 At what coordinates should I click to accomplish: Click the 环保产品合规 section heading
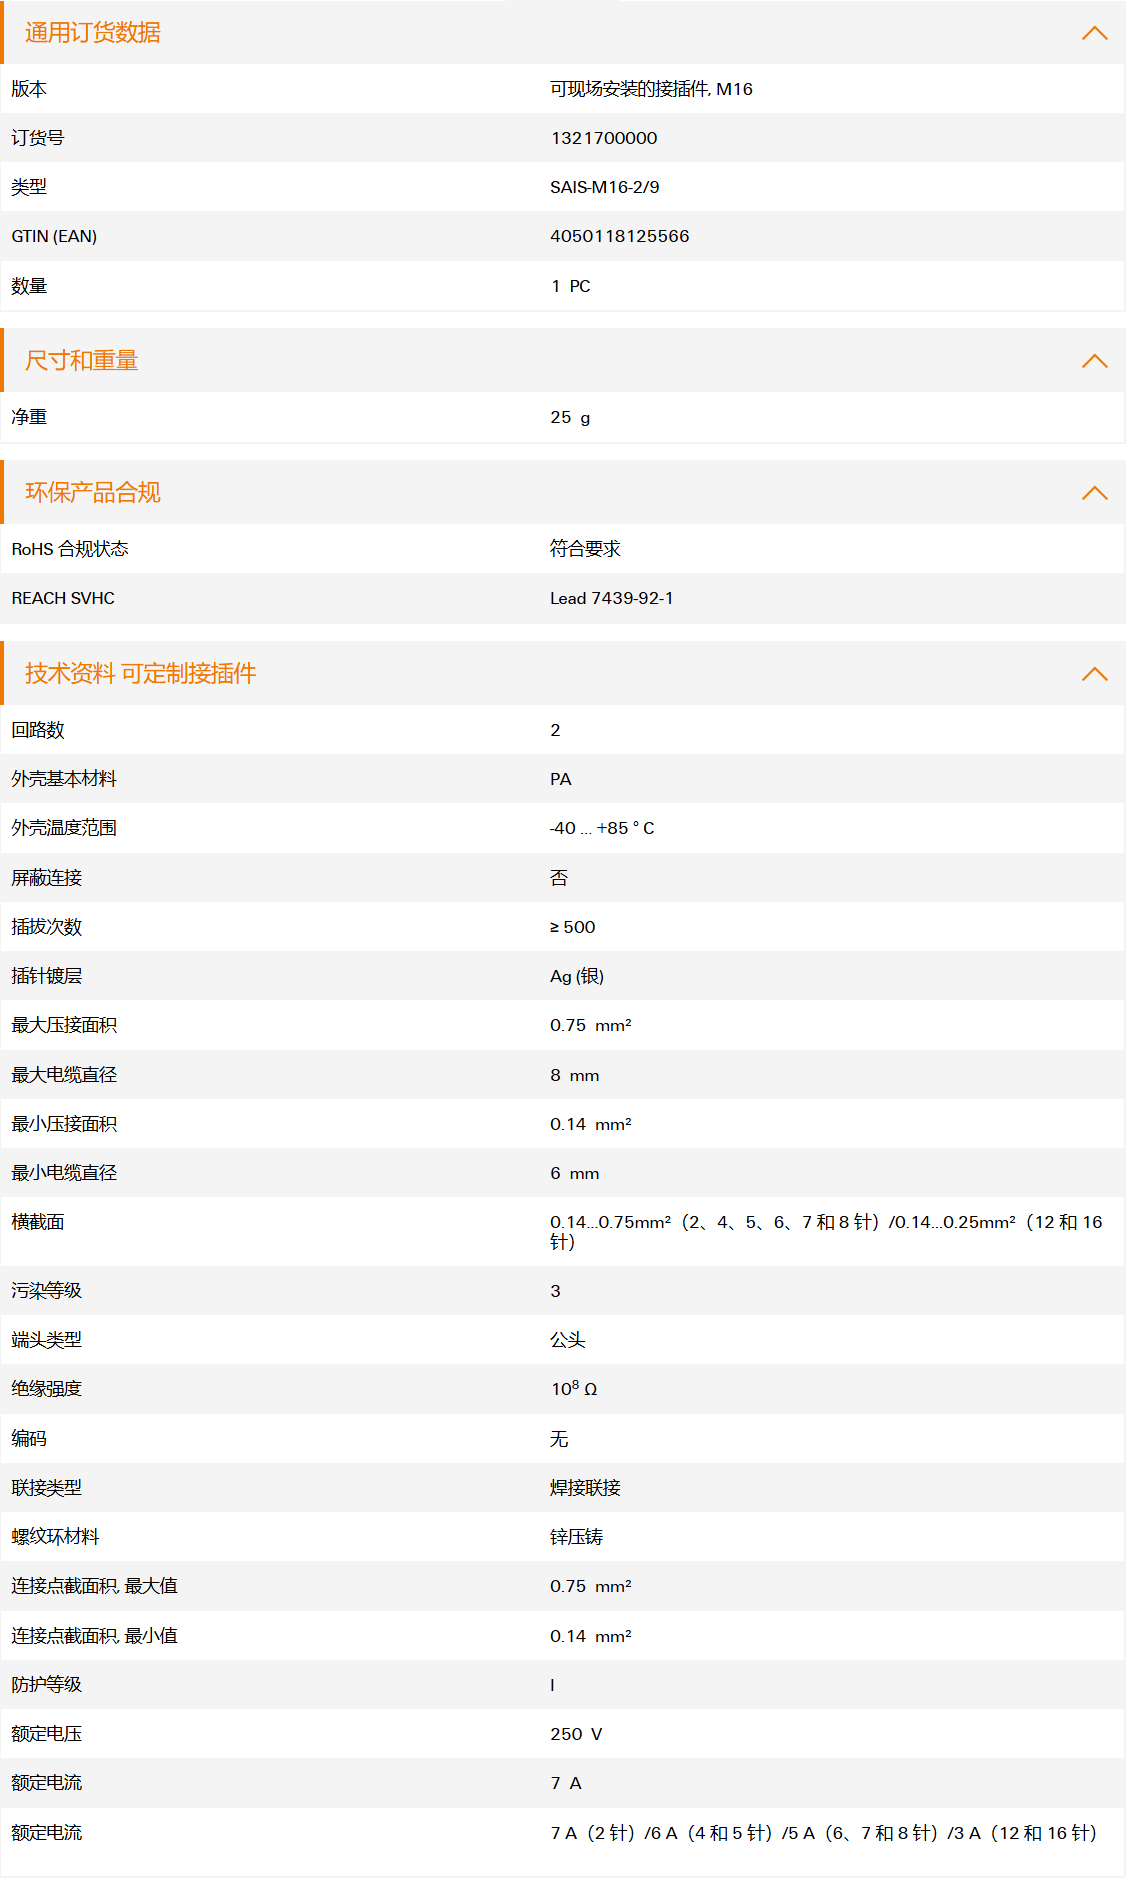click(93, 493)
